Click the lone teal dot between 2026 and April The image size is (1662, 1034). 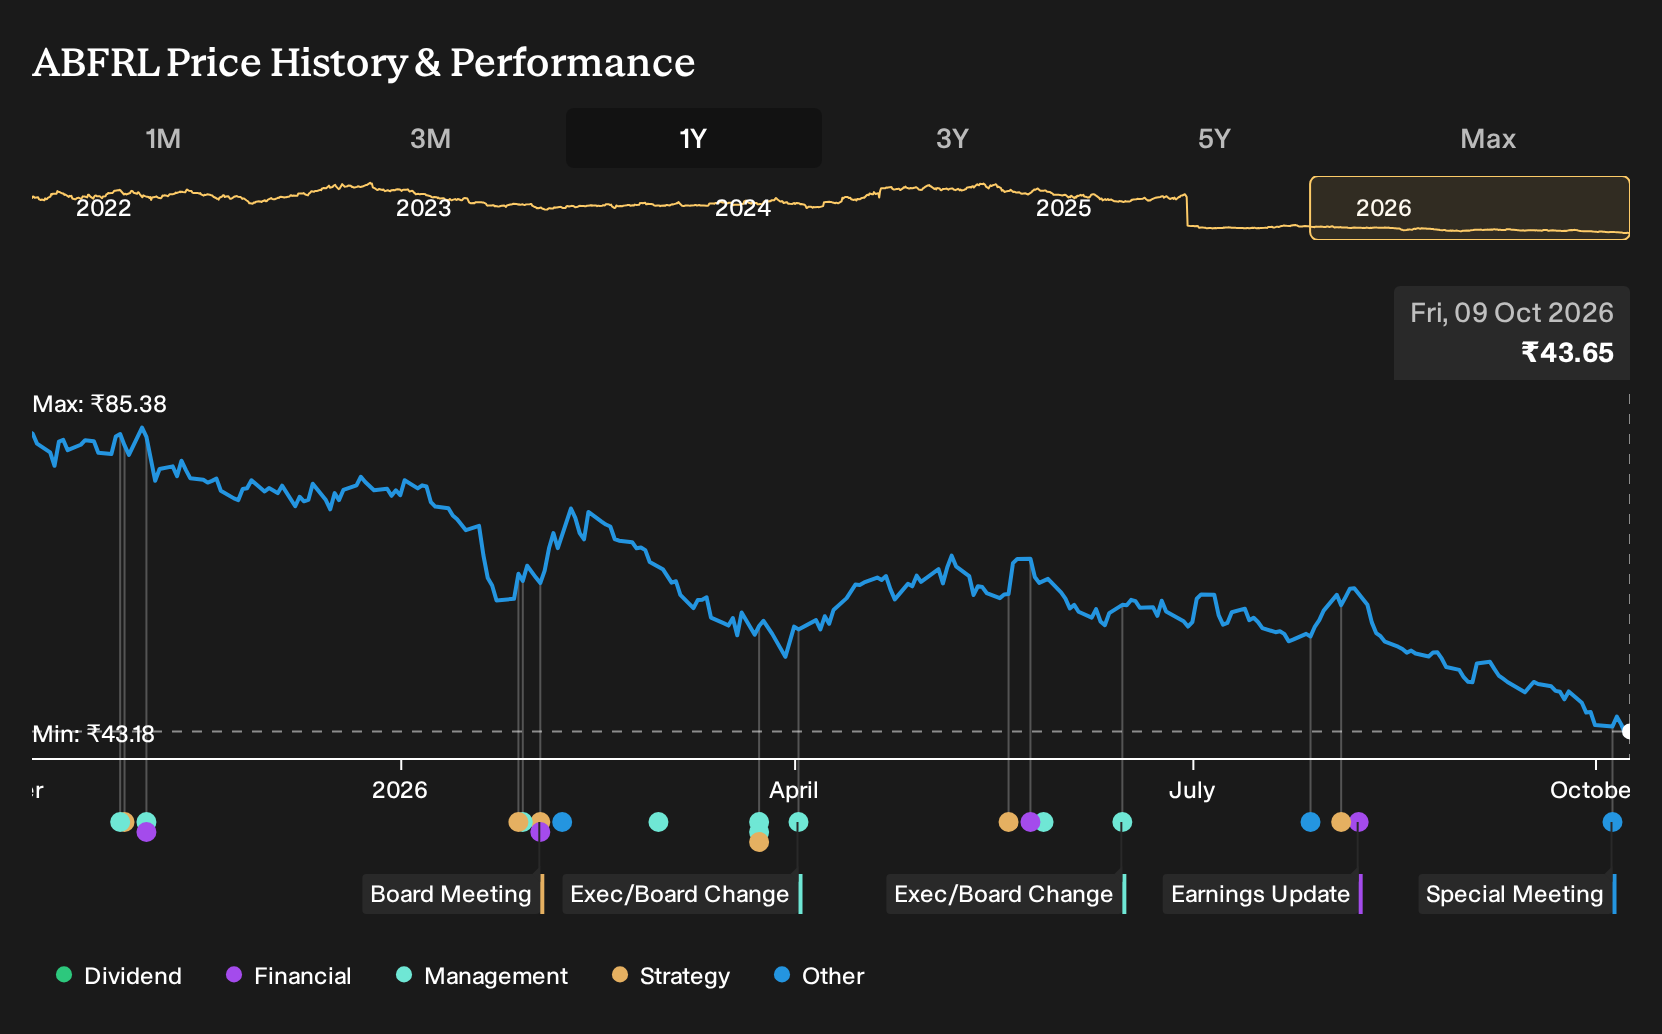point(658,822)
